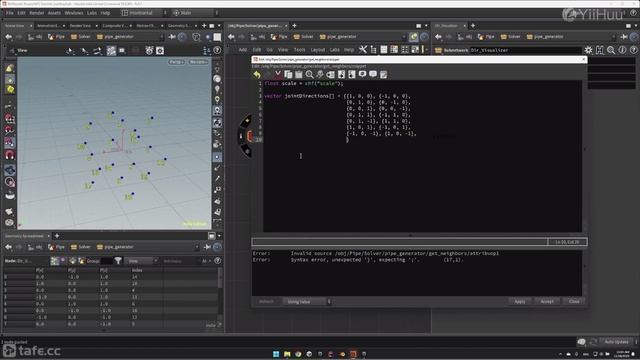Click the Close button in code editor
Image resolution: width=640 pixels, height=360 pixels.
[x=574, y=302]
